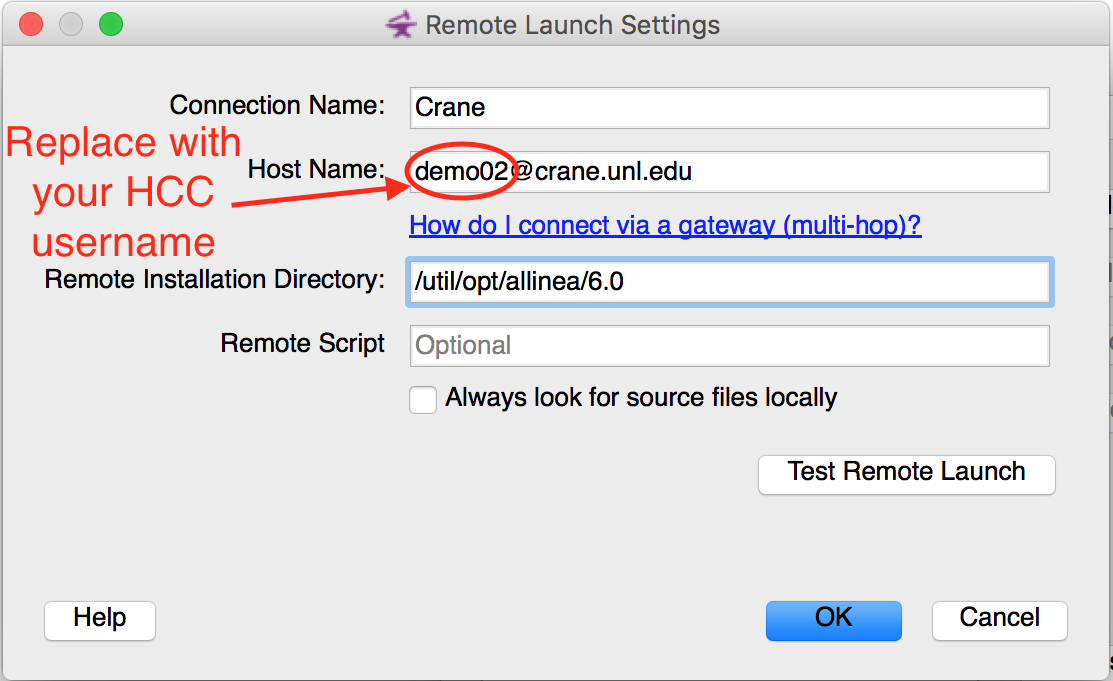Screen dimensions: 1113x681
Task: Dismiss the dialog with Cancel
Action: point(999,619)
